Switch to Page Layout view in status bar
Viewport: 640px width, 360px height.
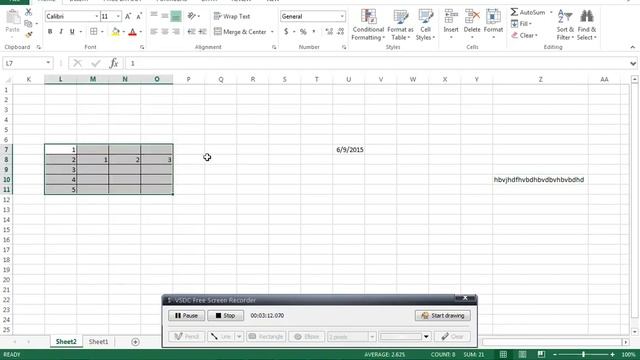(x=522, y=354)
